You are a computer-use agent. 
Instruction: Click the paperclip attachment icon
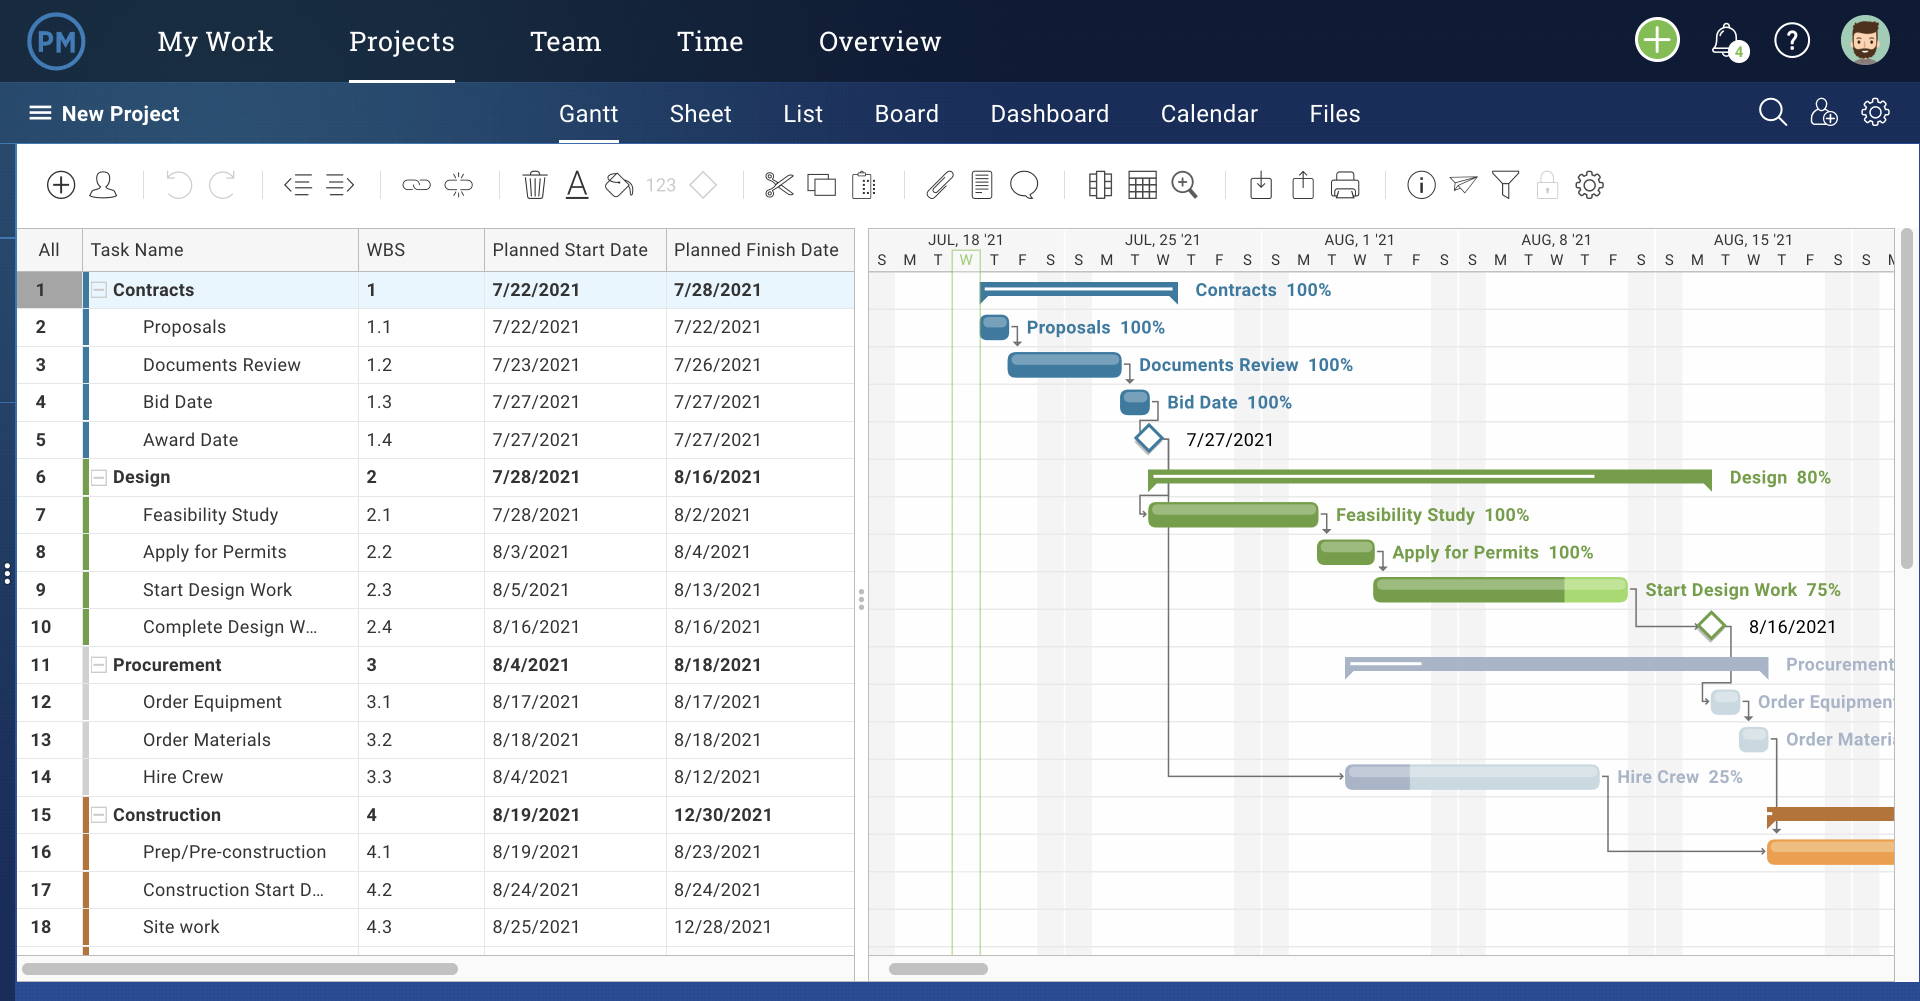point(940,185)
